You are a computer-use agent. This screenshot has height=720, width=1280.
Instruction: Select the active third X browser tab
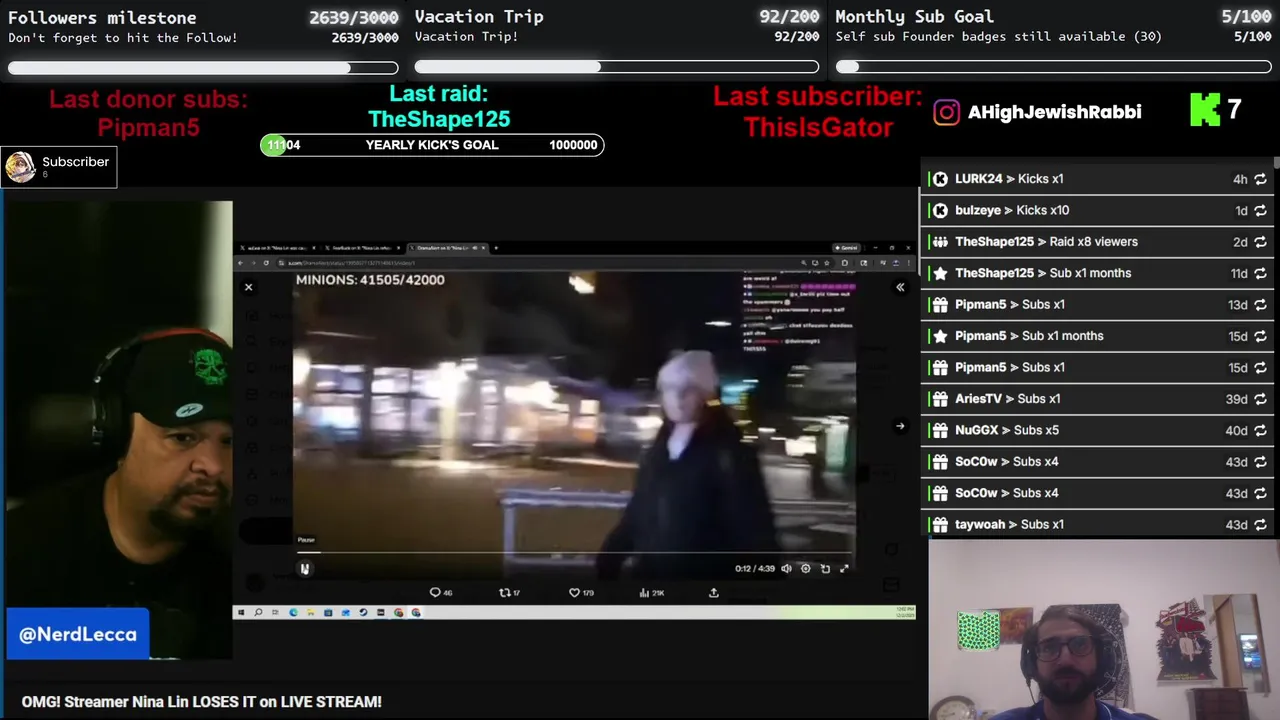coord(447,248)
